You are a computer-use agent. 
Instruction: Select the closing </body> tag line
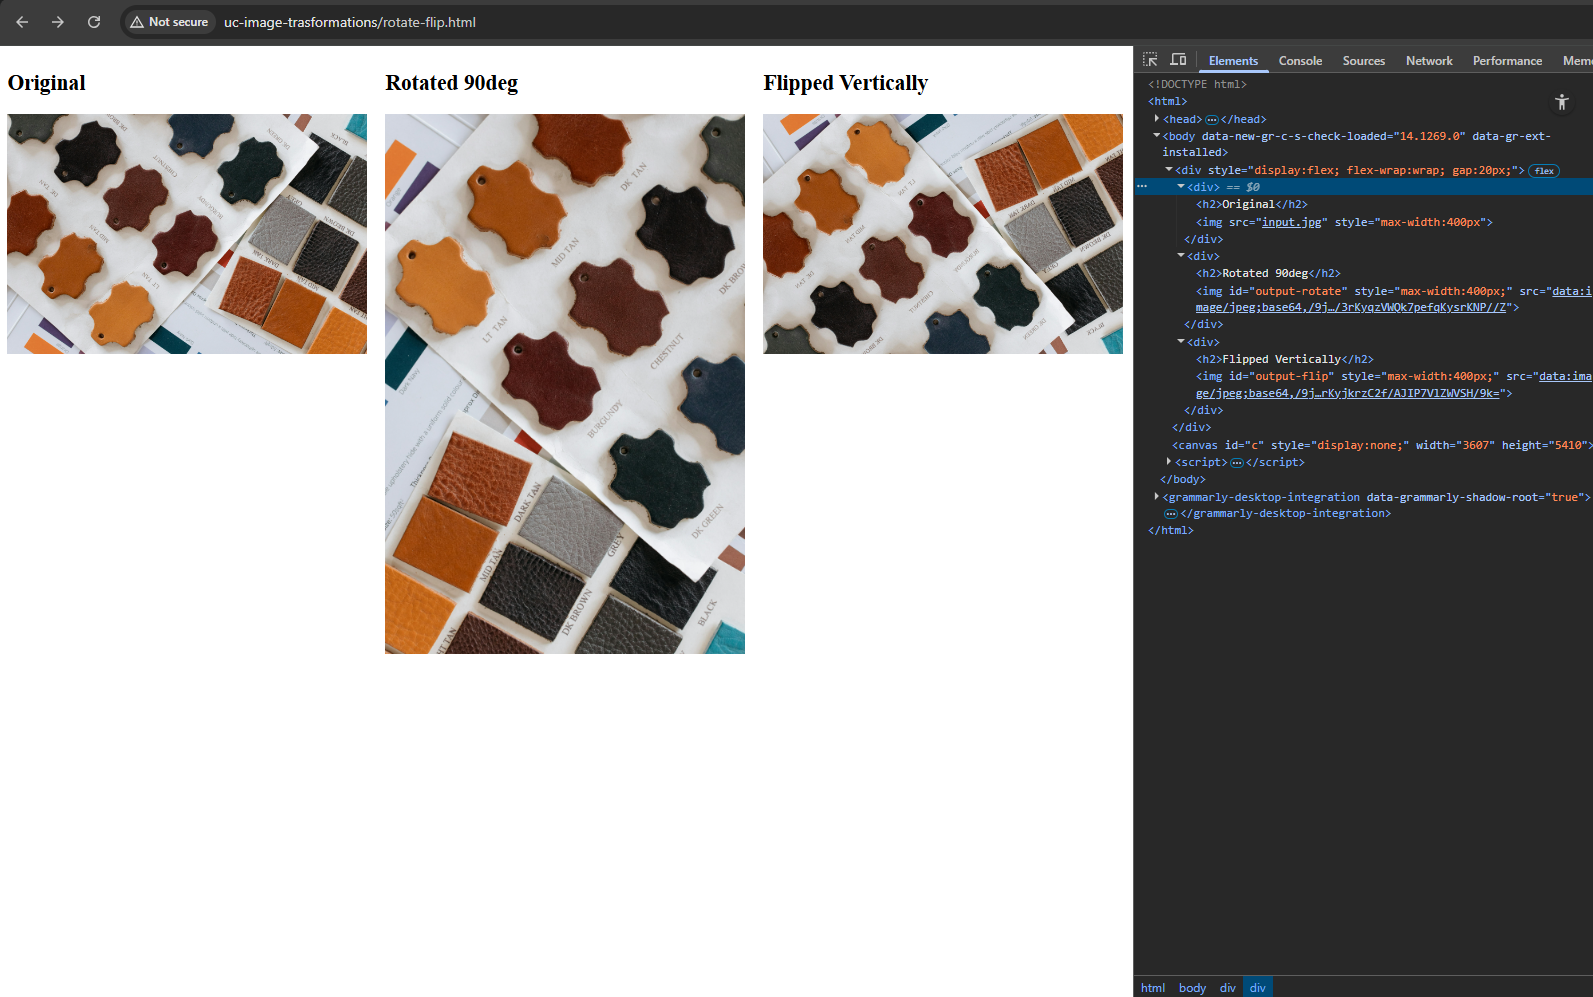tap(1183, 479)
